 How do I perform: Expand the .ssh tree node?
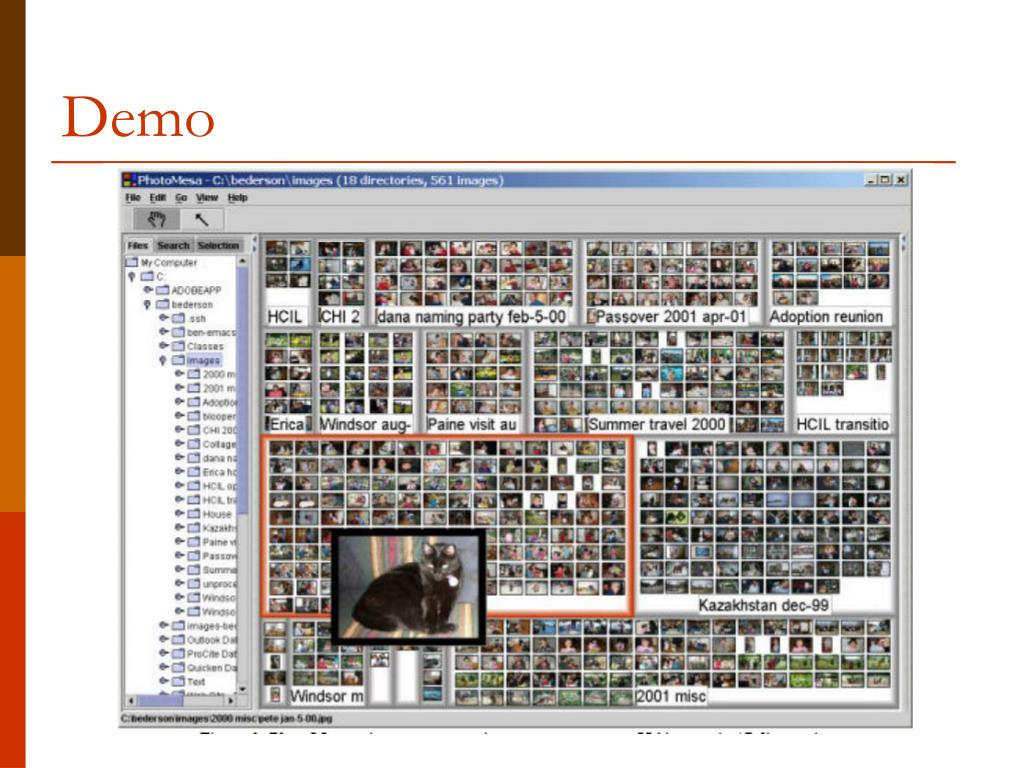(x=164, y=318)
